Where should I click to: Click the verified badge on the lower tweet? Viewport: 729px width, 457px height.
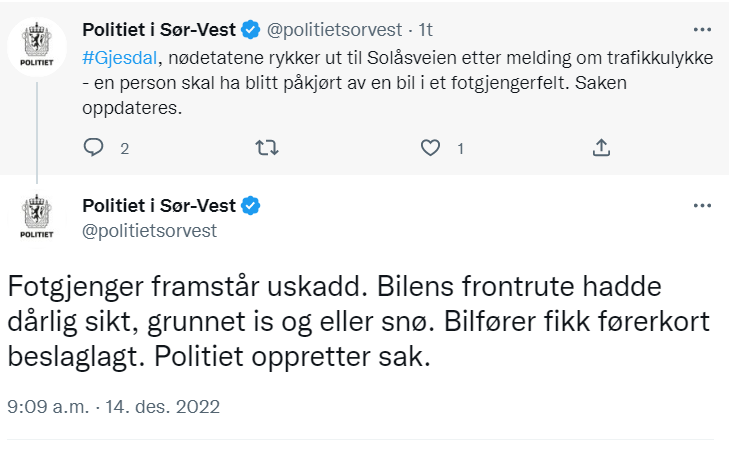point(250,206)
